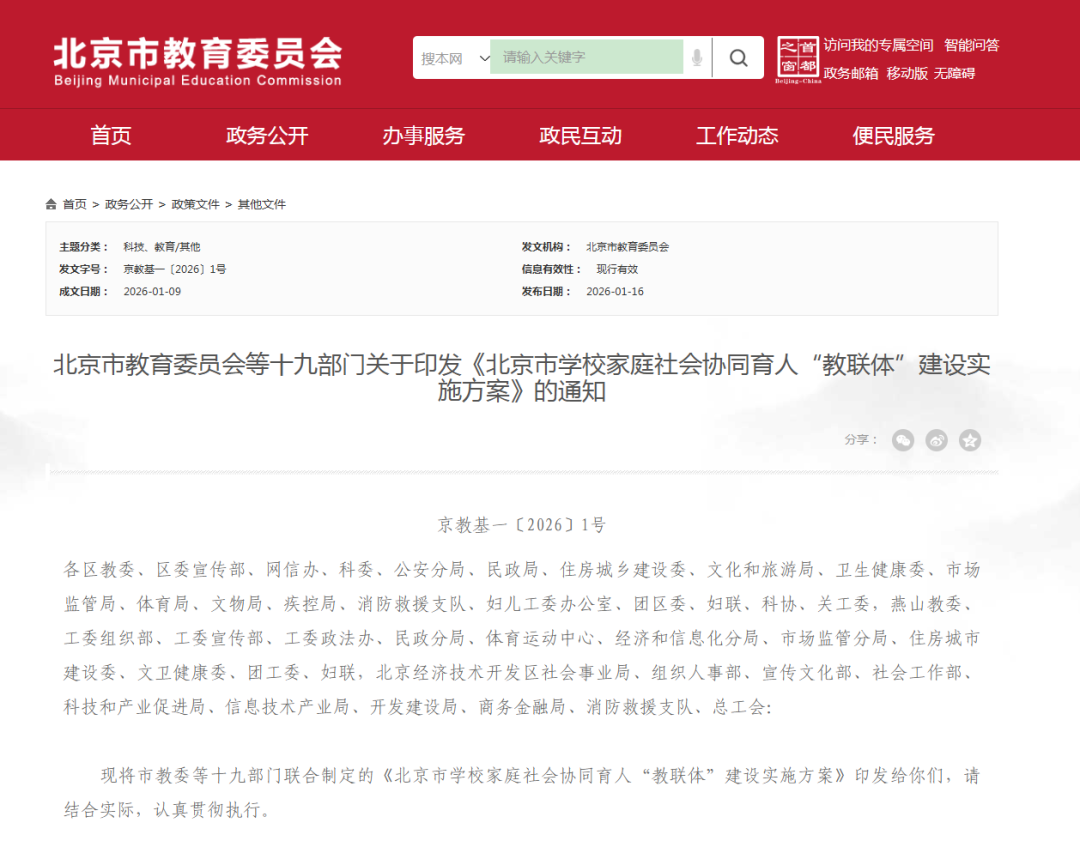Image resolution: width=1080 pixels, height=841 pixels.
Task: Select 政民互动 in the navigation bar
Action: (580, 136)
